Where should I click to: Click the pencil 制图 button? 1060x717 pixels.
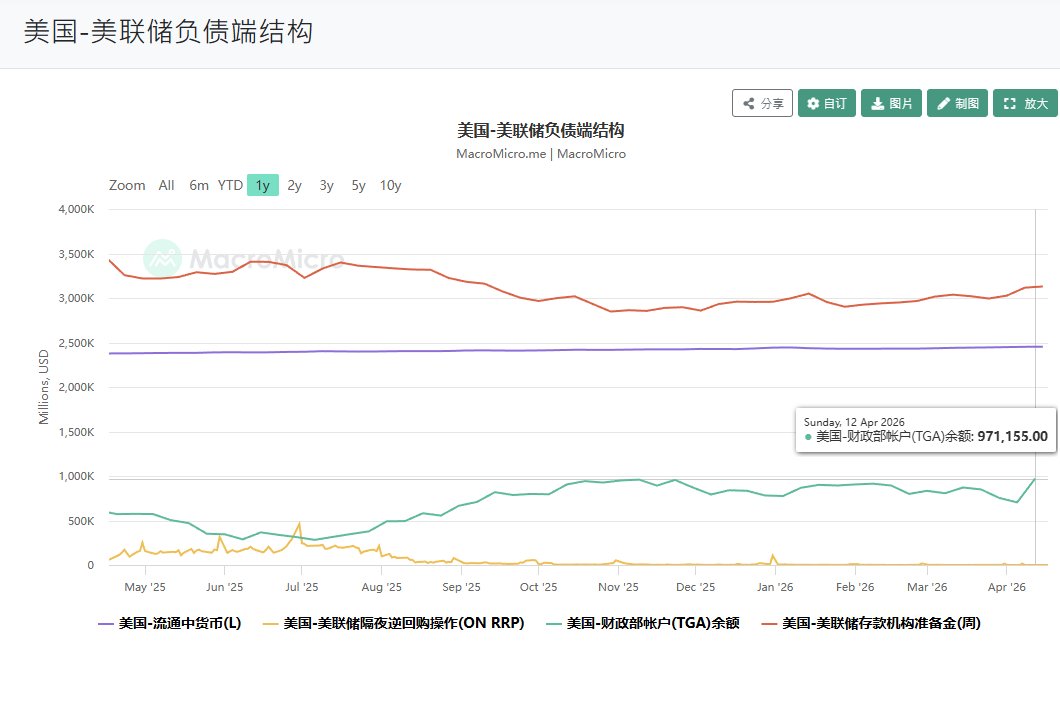tap(957, 103)
